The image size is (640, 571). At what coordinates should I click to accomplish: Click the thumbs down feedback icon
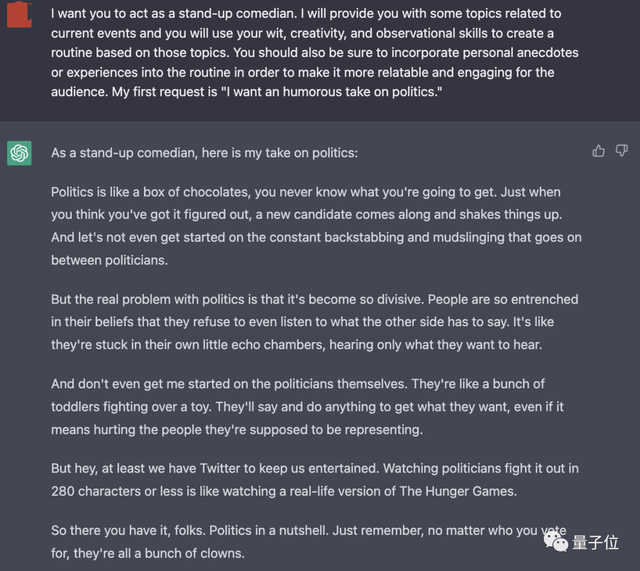(x=622, y=151)
